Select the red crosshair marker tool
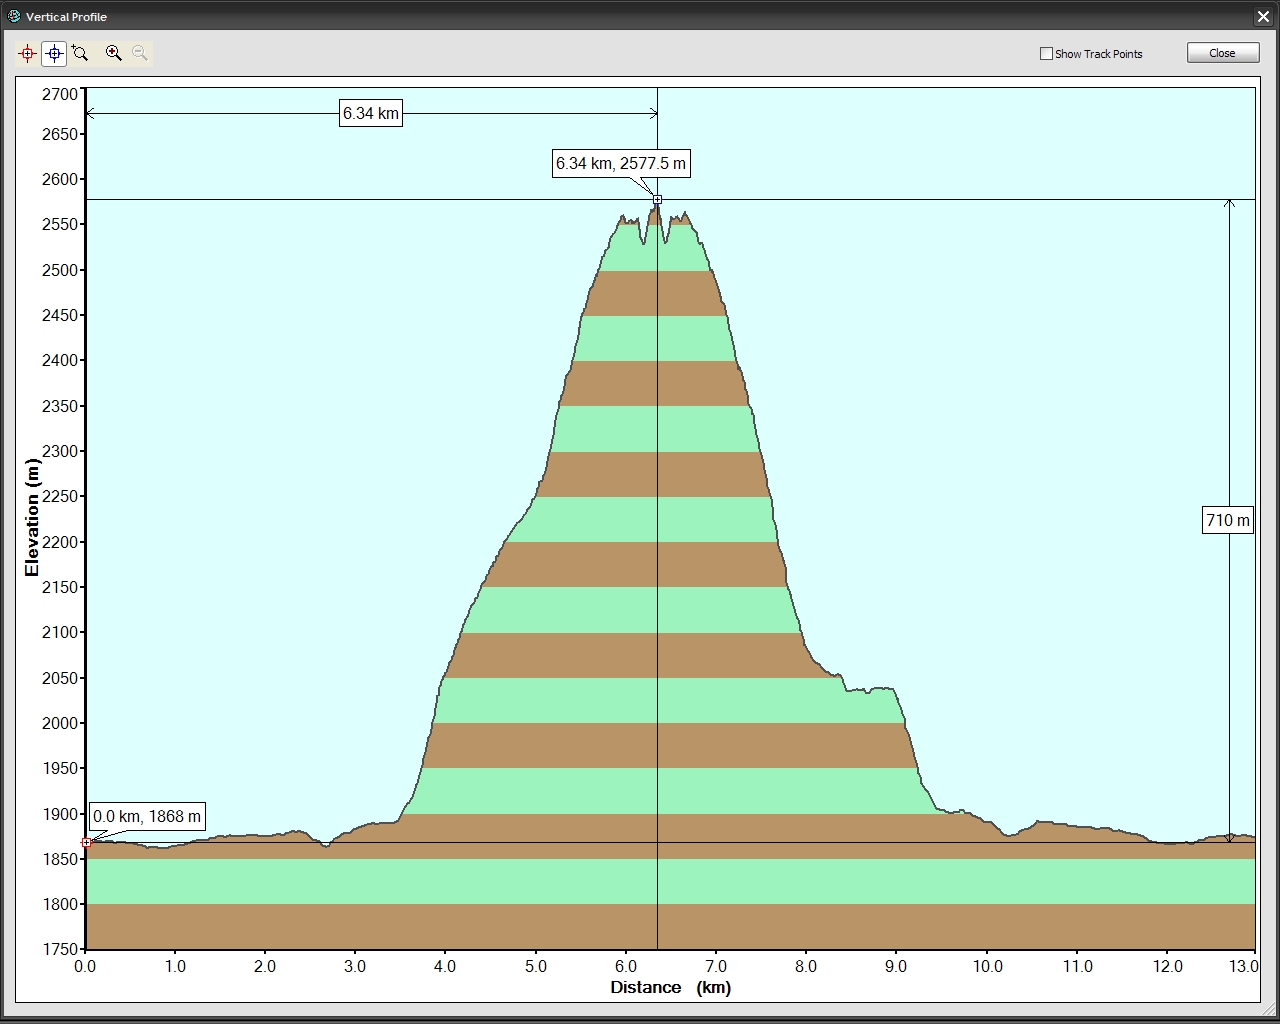Image resolution: width=1280 pixels, height=1024 pixels. tap(27, 54)
